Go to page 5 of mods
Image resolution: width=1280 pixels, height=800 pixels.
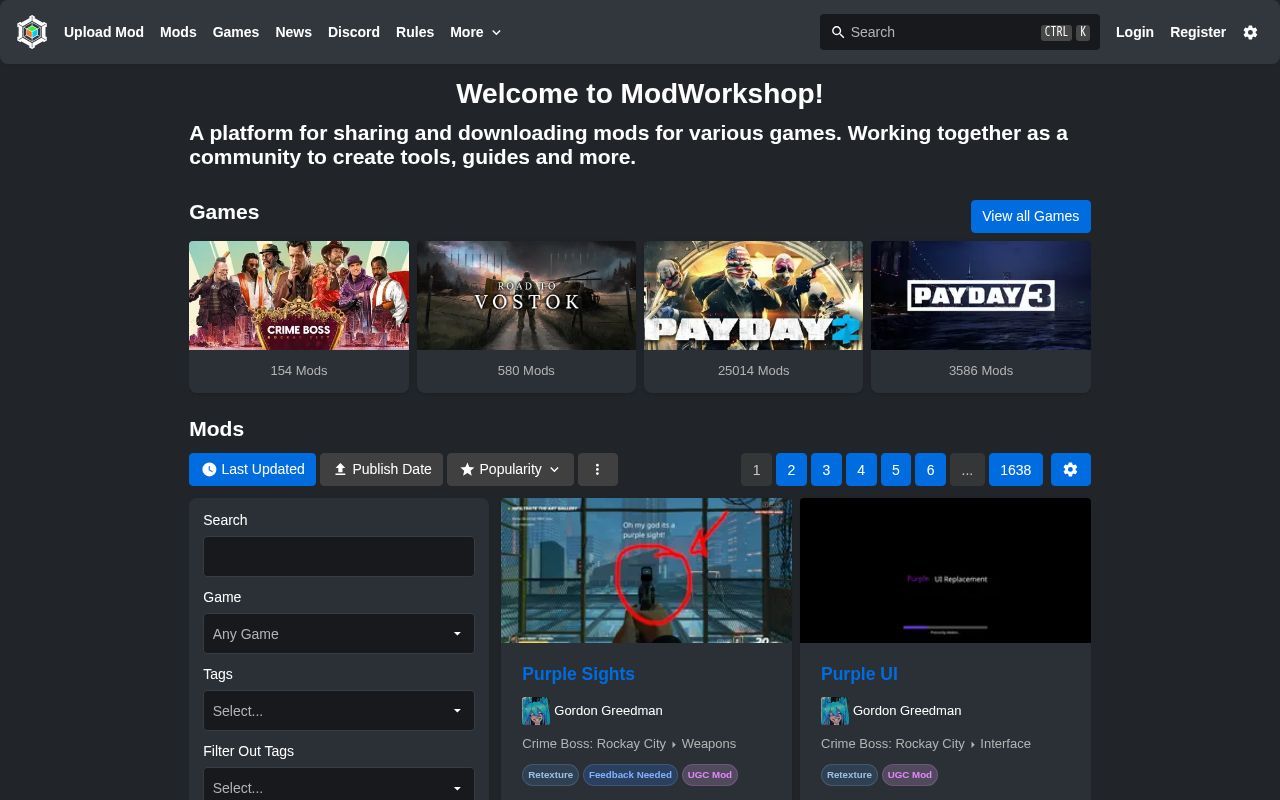896,469
